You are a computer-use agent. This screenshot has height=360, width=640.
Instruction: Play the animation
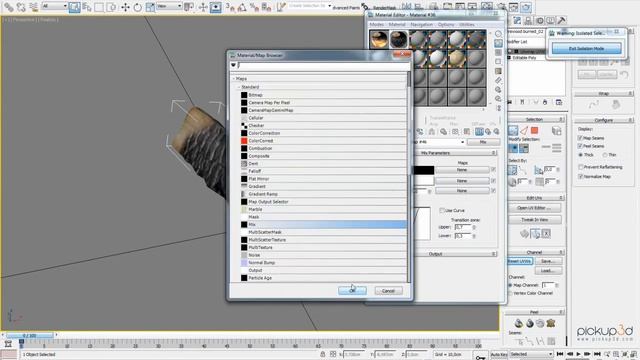[578, 354]
